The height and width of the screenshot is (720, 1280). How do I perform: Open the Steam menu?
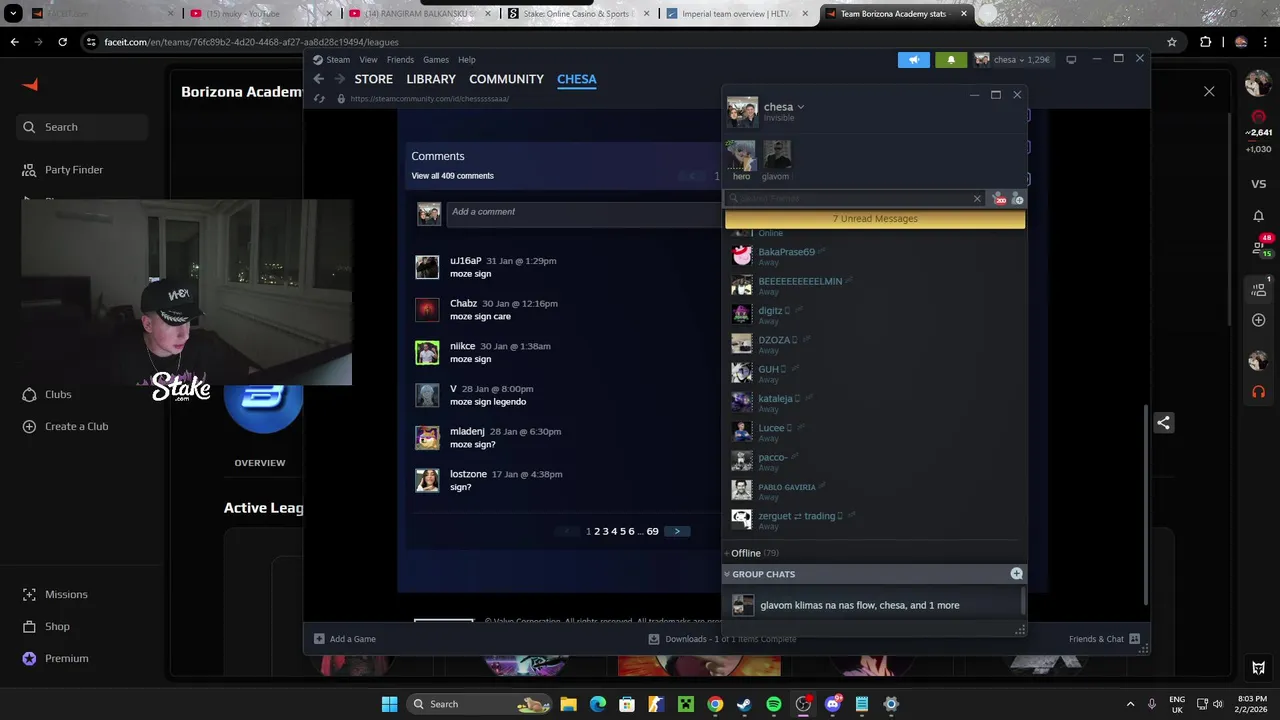click(338, 60)
